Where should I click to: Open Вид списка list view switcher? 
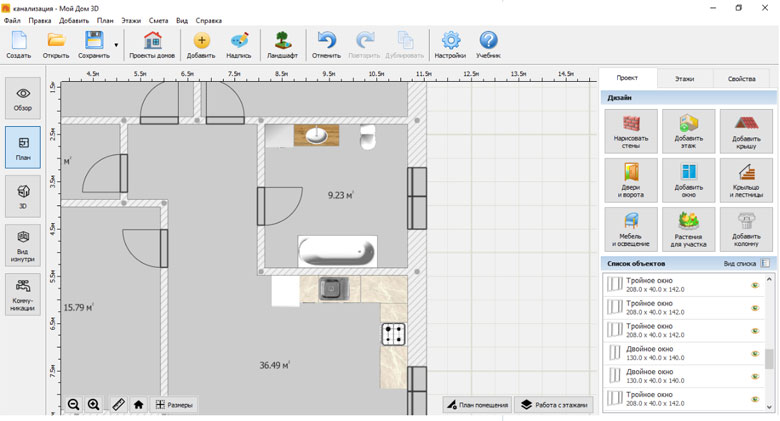746,263
